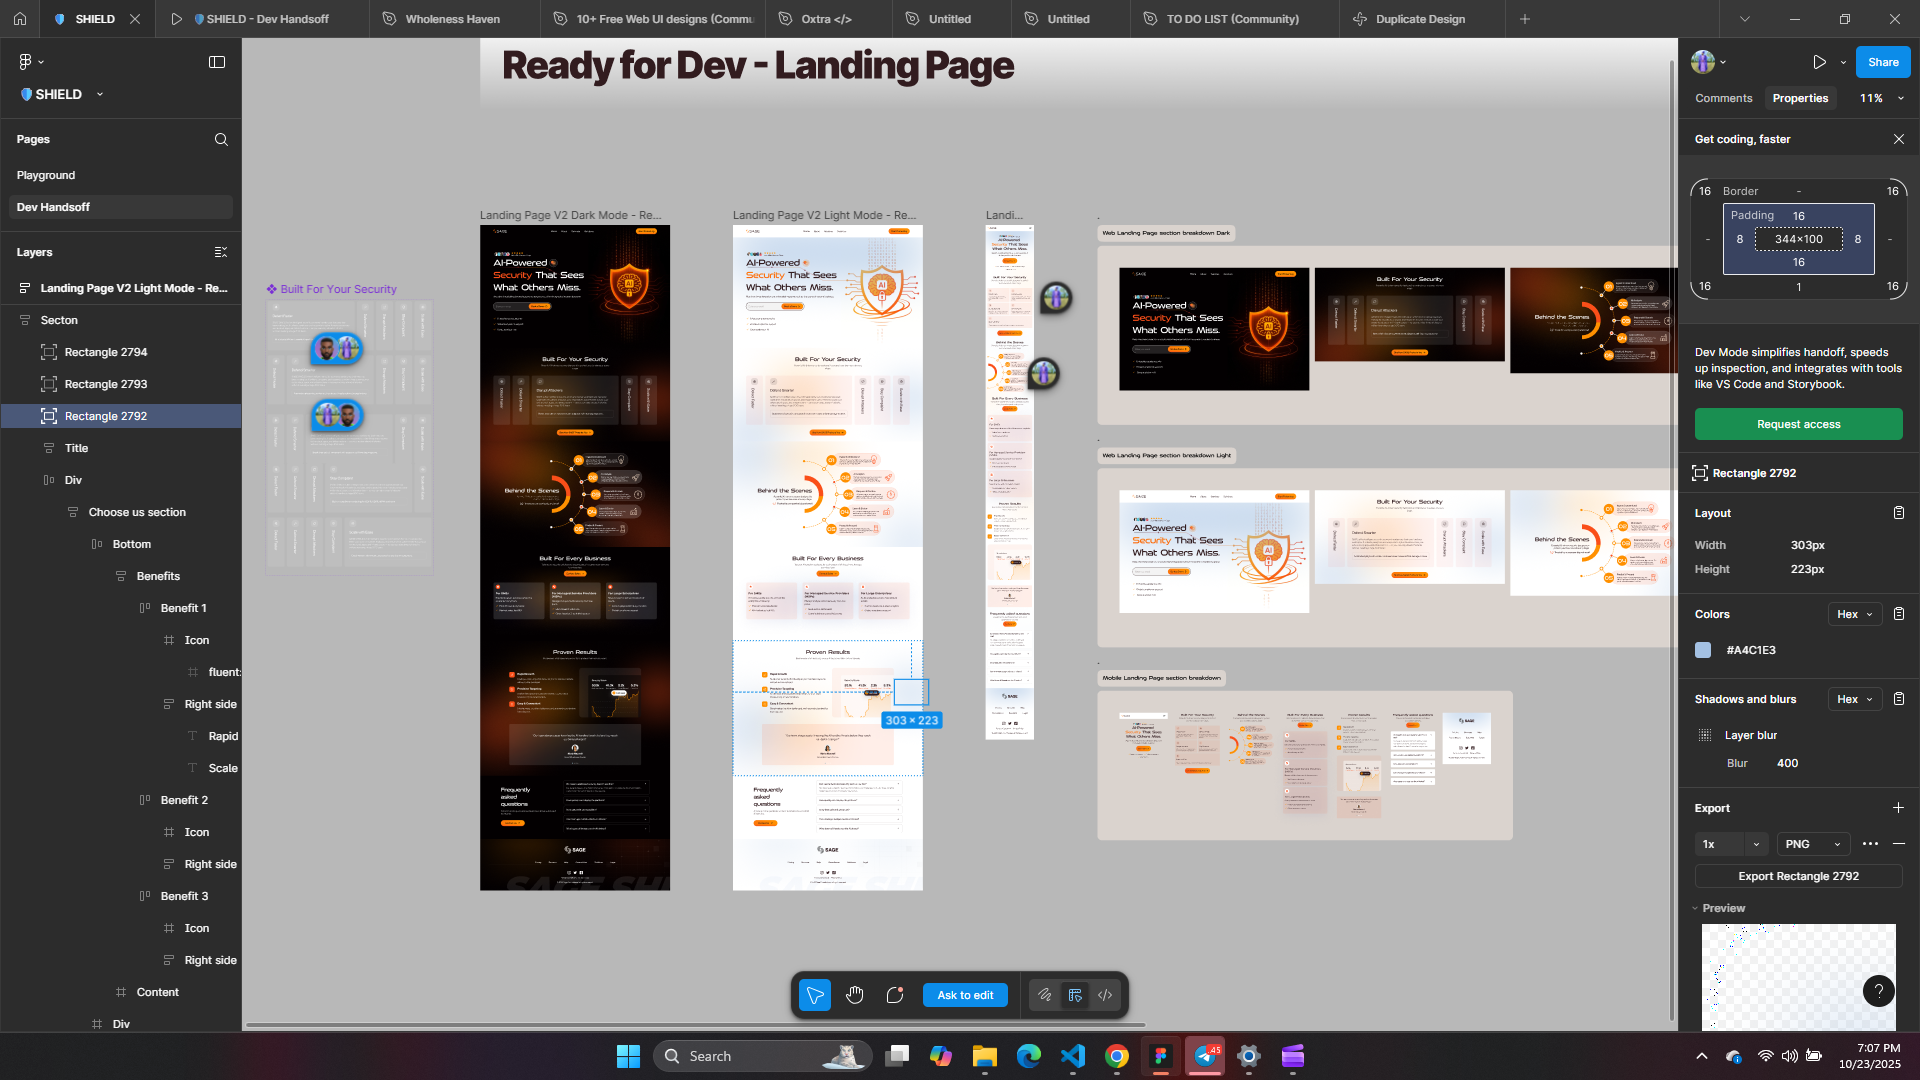Search pages with the magnifier icon
1920x1080 pixels.
(221, 140)
